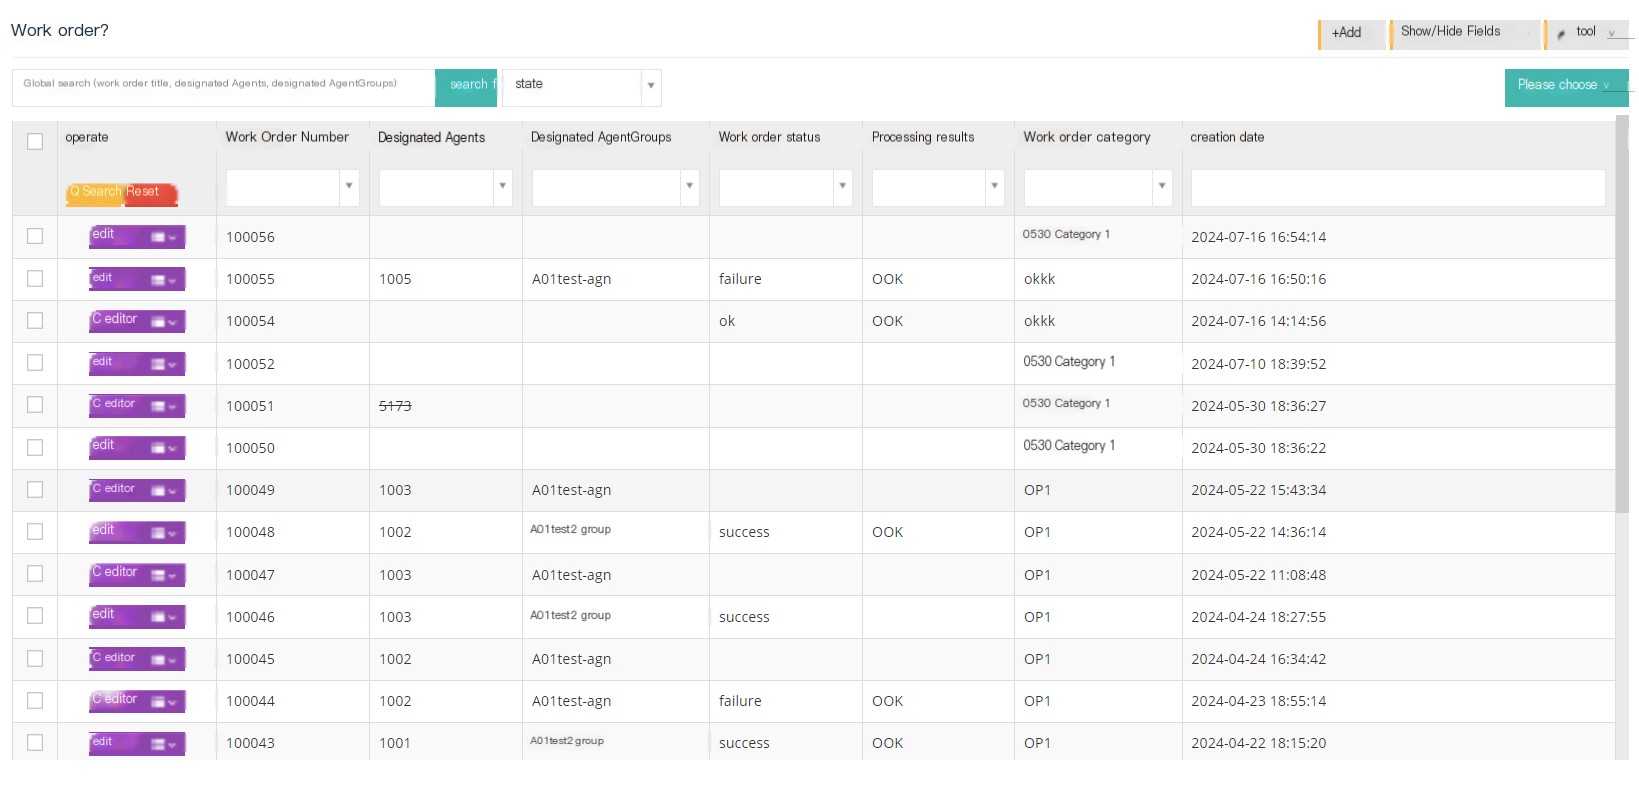1639x801 pixels.
Task: Check the row checkbox for work order 100056
Action: click(35, 236)
